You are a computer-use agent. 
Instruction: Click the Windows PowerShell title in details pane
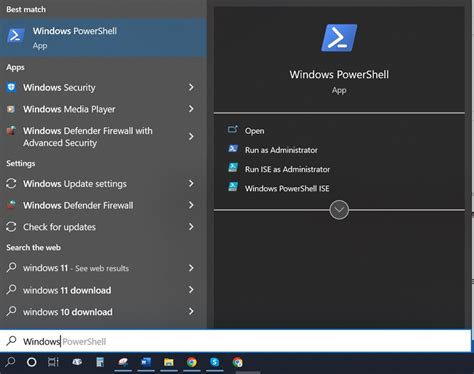[x=339, y=74]
